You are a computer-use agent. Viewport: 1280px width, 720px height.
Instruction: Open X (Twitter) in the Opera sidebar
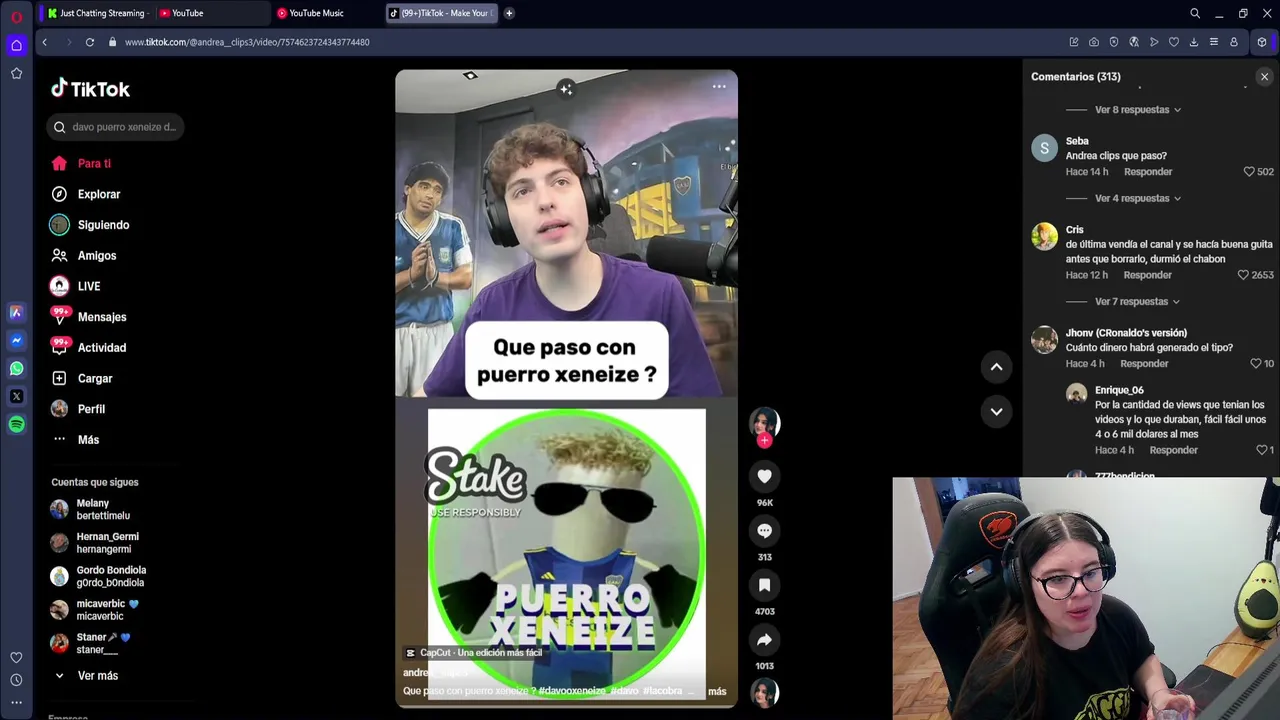point(16,396)
